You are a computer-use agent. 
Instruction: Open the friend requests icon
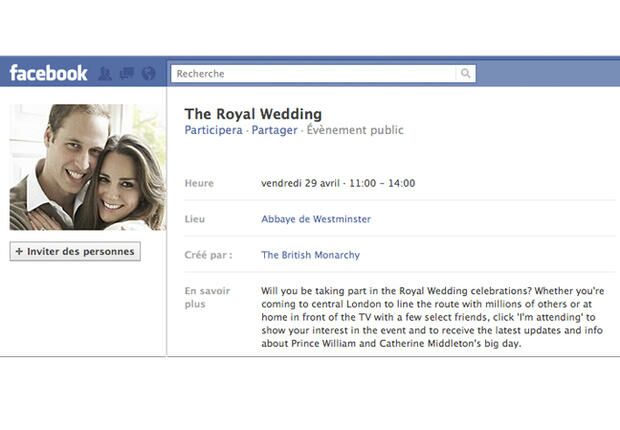click(105, 74)
